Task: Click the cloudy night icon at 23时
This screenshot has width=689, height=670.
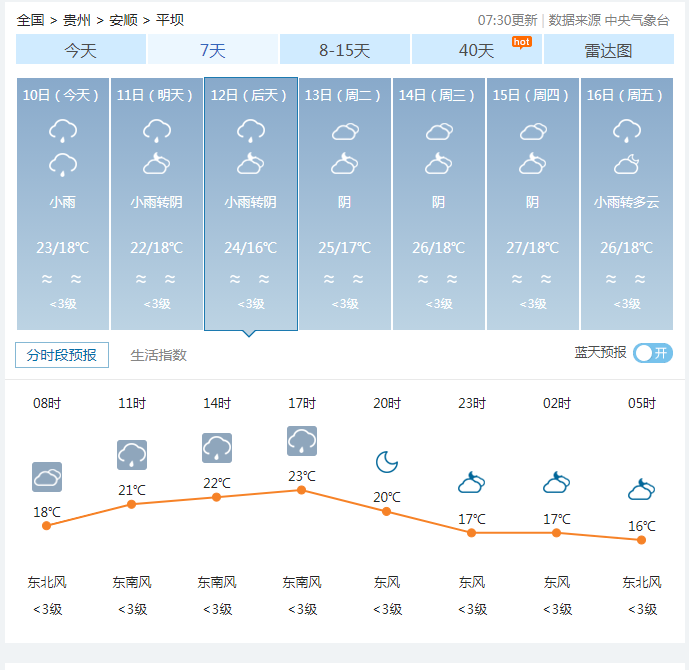Action: [471, 484]
